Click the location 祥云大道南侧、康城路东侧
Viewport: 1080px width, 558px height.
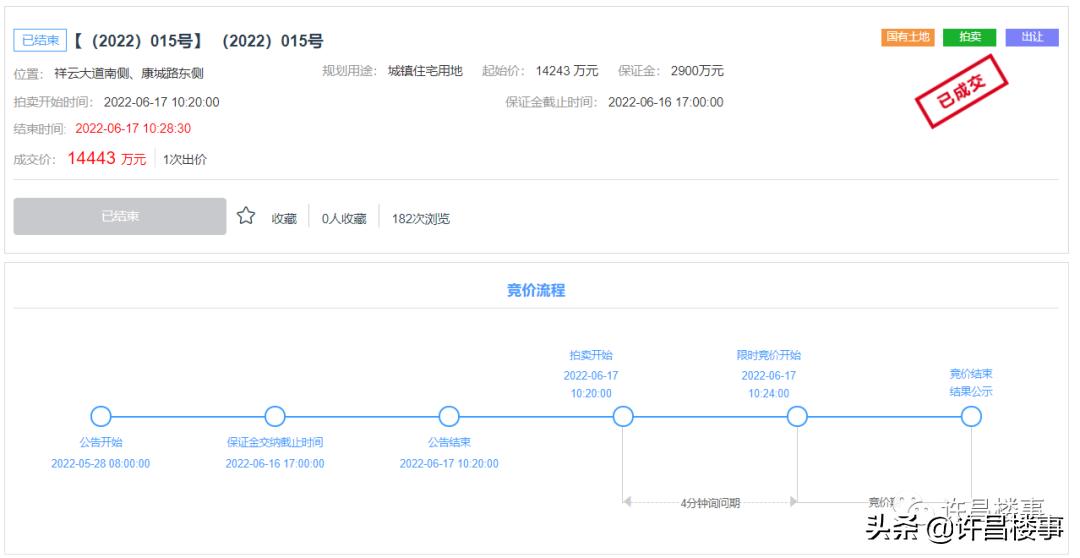coord(129,74)
